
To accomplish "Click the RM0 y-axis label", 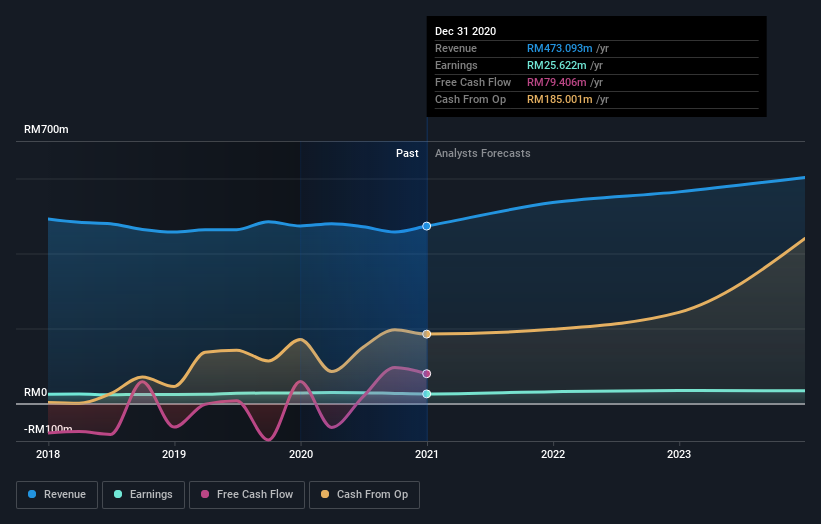I will [36, 393].
